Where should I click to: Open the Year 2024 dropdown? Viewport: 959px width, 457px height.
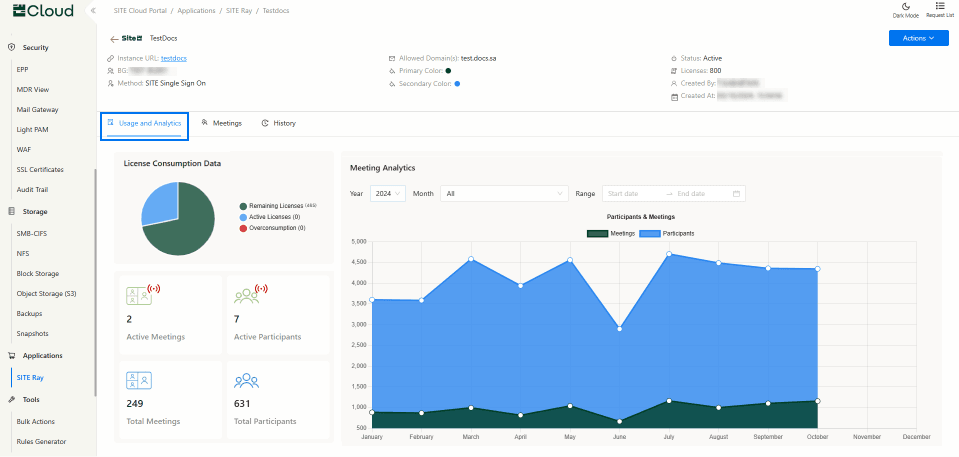click(387, 193)
